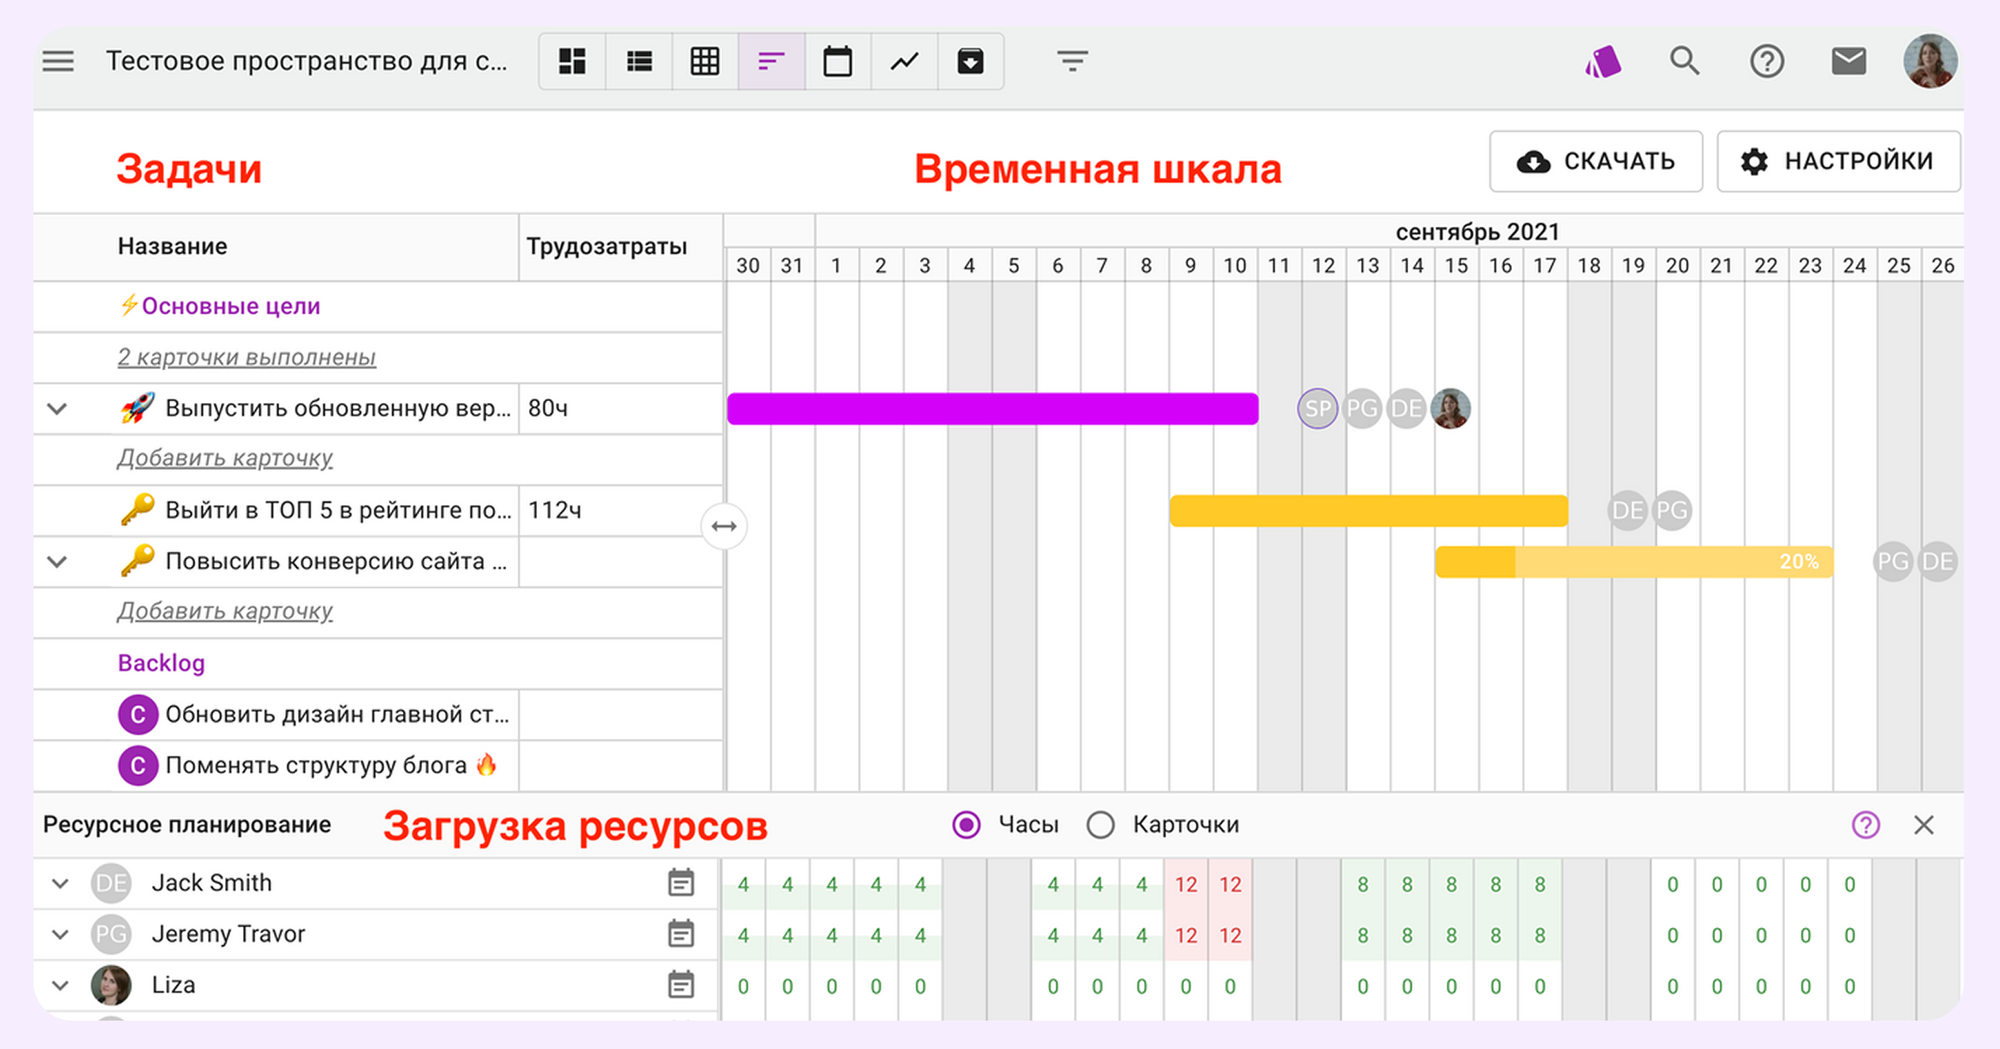Open the list view icon
Viewport: 2000px width, 1049px height.
click(x=638, y=61)
